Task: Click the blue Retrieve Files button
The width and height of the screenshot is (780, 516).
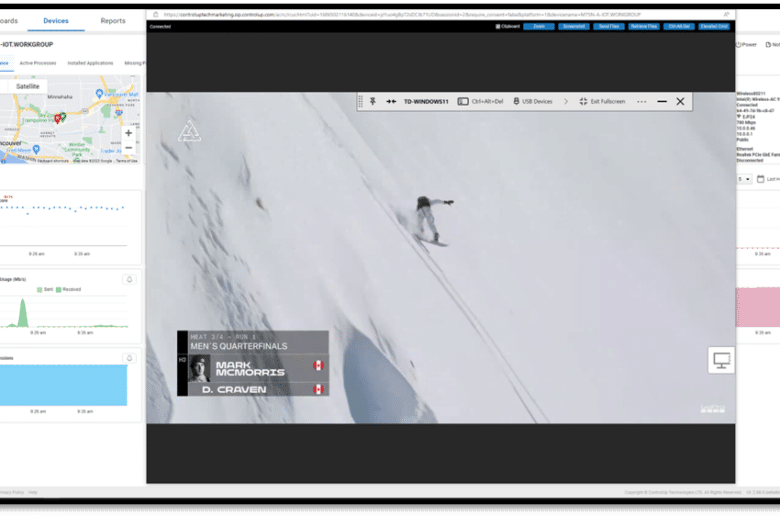Action: tap(644, 26)
